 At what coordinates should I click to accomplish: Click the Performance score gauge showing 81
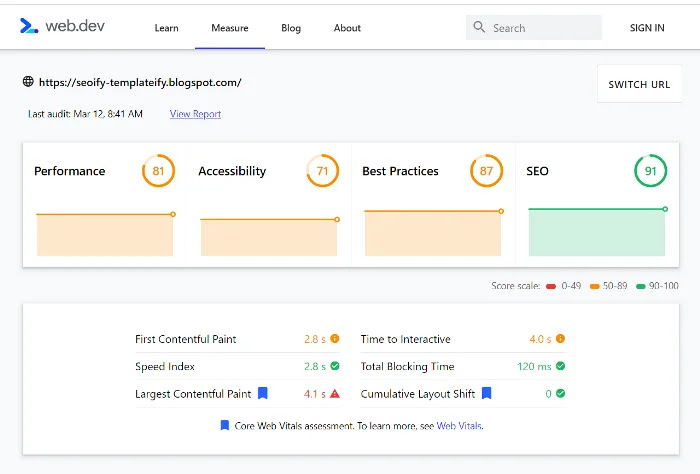point(158,171)
